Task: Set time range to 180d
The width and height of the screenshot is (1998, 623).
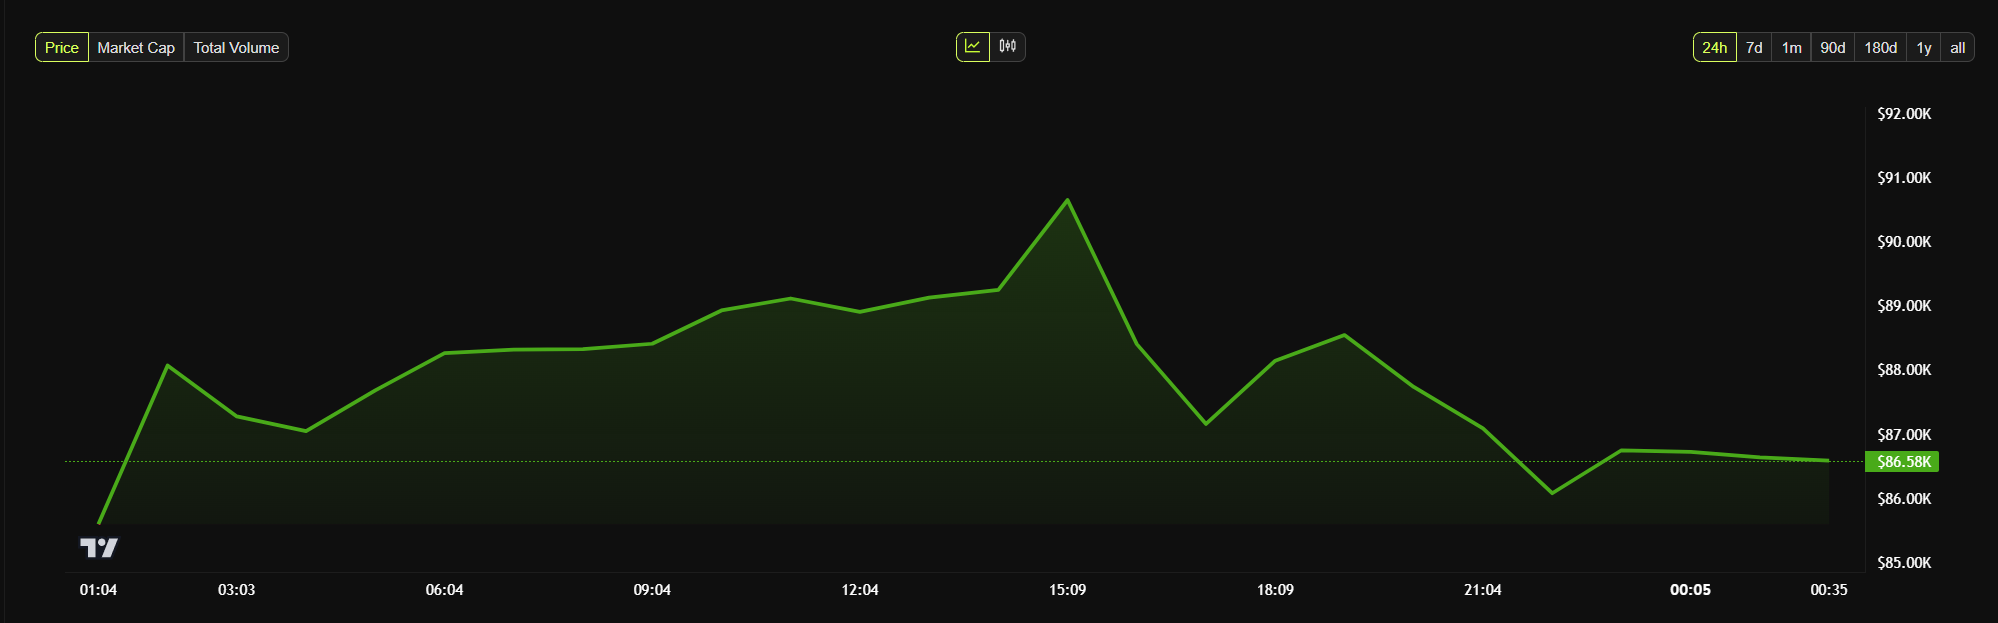Action: 1880,47
